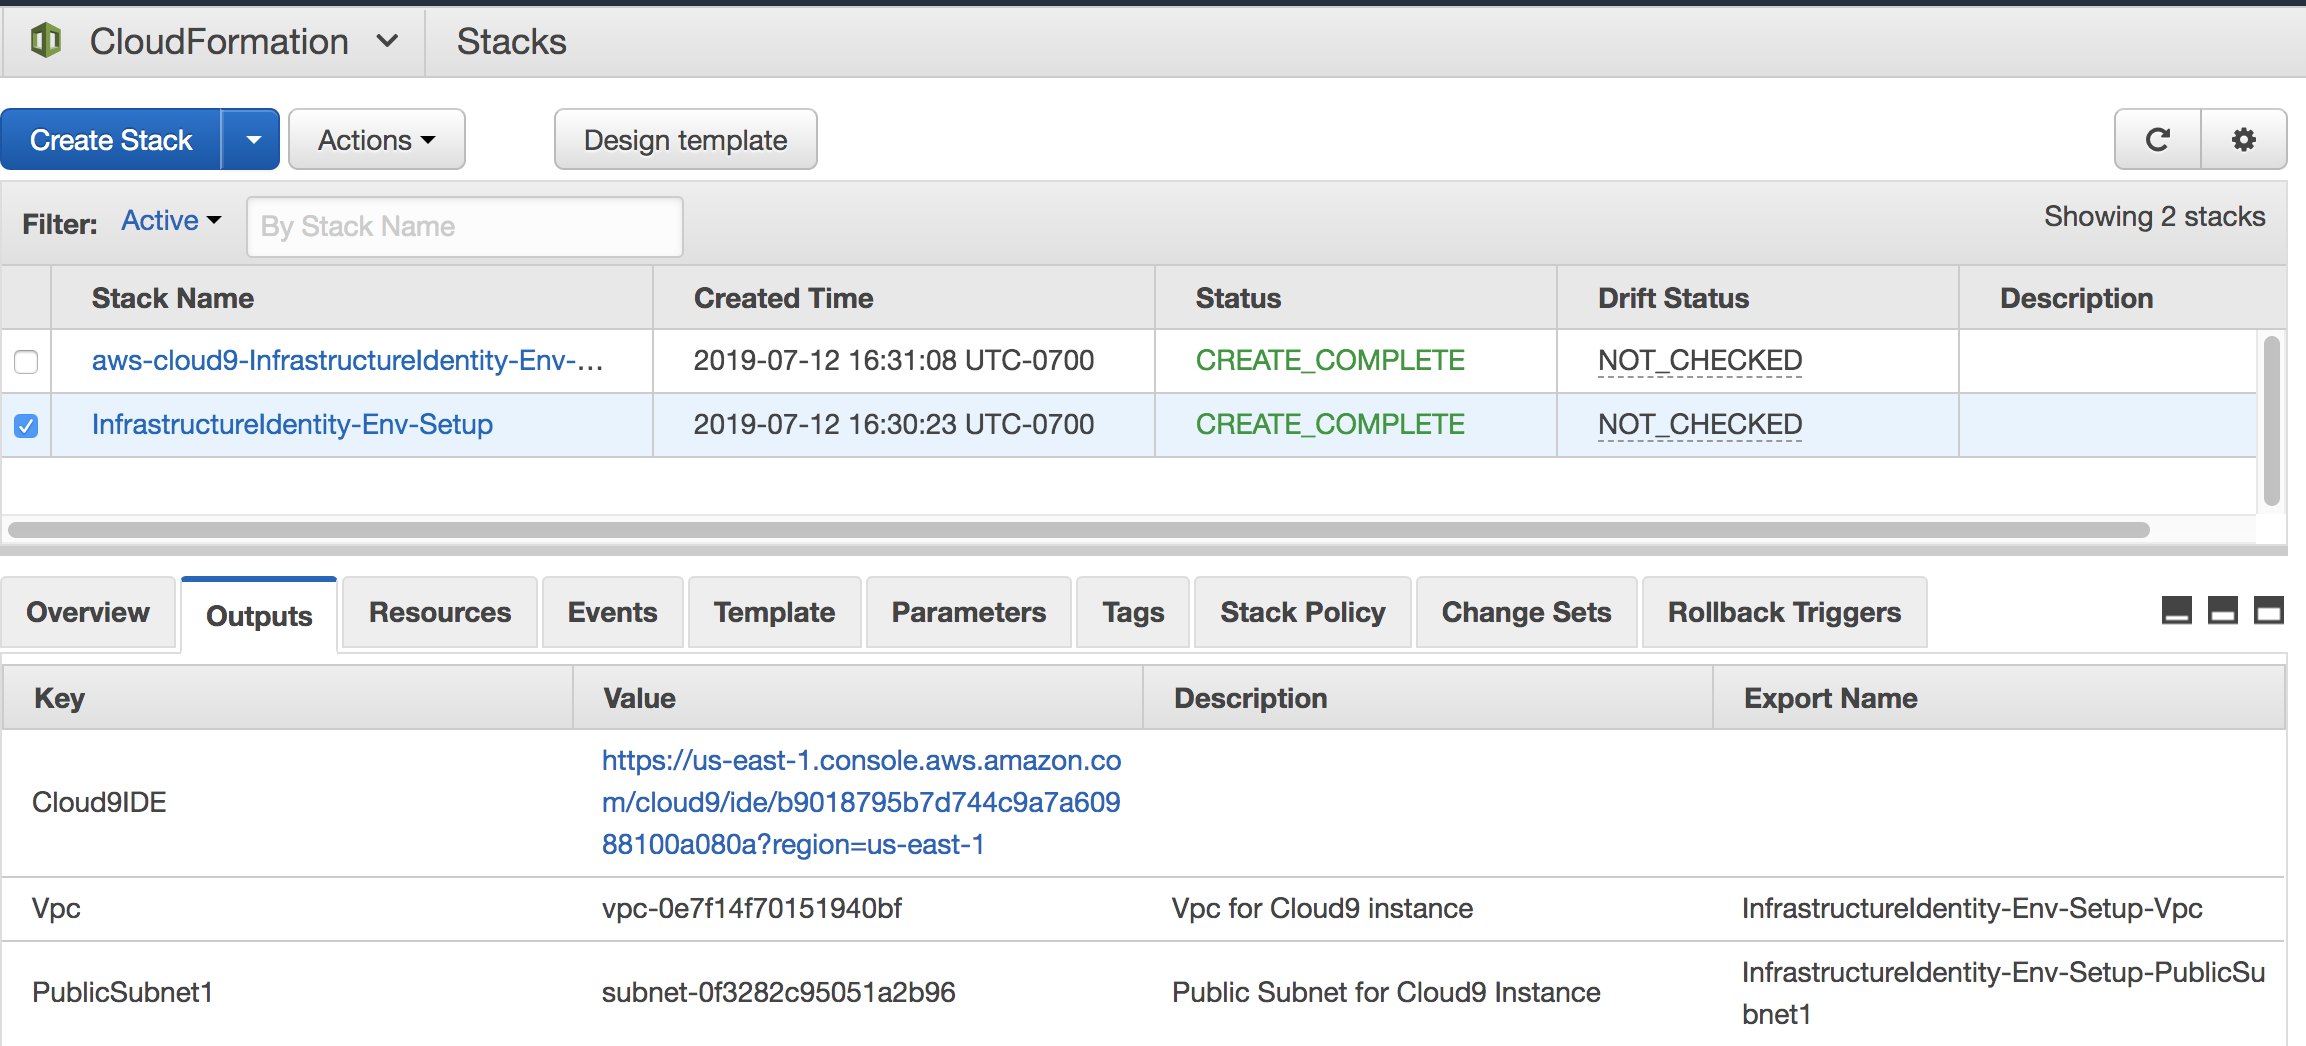Open the InfrastructureIdentity-Env-Setup stack link
Viewport: 2306px width, 1046px height.
(292, 424)
